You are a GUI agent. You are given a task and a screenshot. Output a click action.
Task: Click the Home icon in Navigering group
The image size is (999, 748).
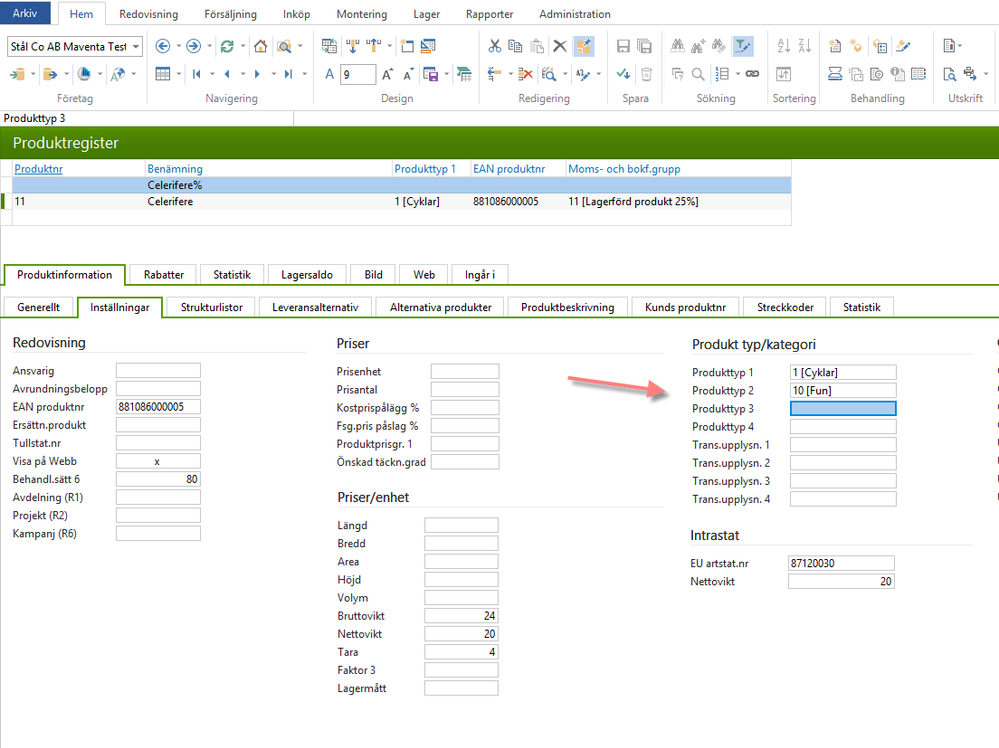(x=260, y=46)
